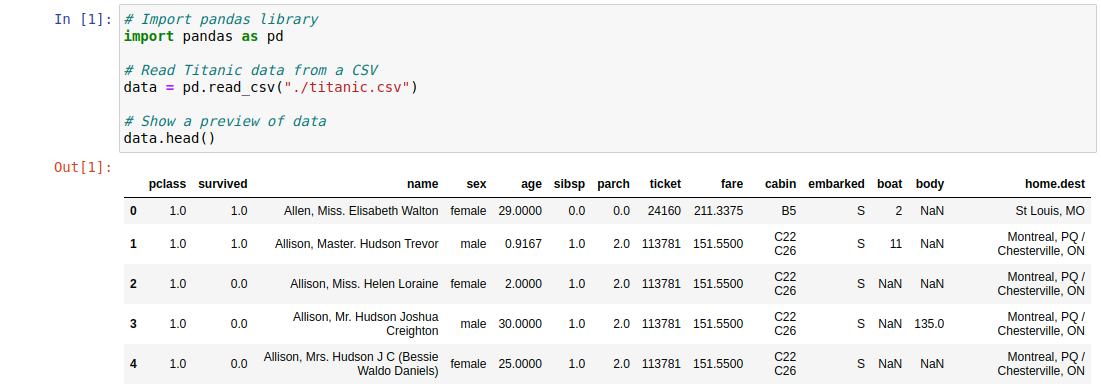Click the cabin value B5
The image size is (1101, 391).
click(x=789, y=211)
